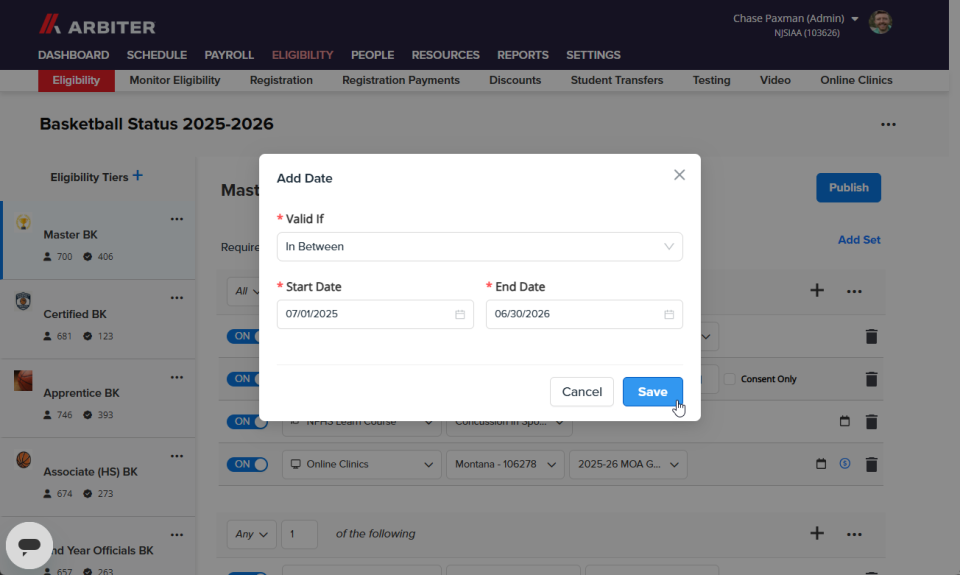The height and width of the screenshot is (575, 960).
Task: Toggle the NFHS Learn Course switch
Action: [x=247, y=422]
